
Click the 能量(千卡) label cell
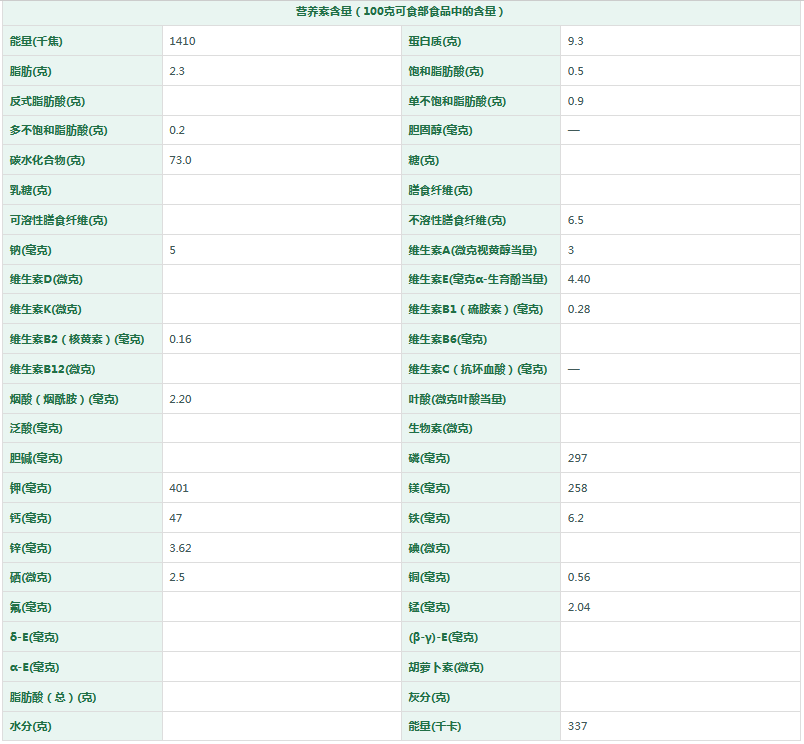(x=435, y=726)
